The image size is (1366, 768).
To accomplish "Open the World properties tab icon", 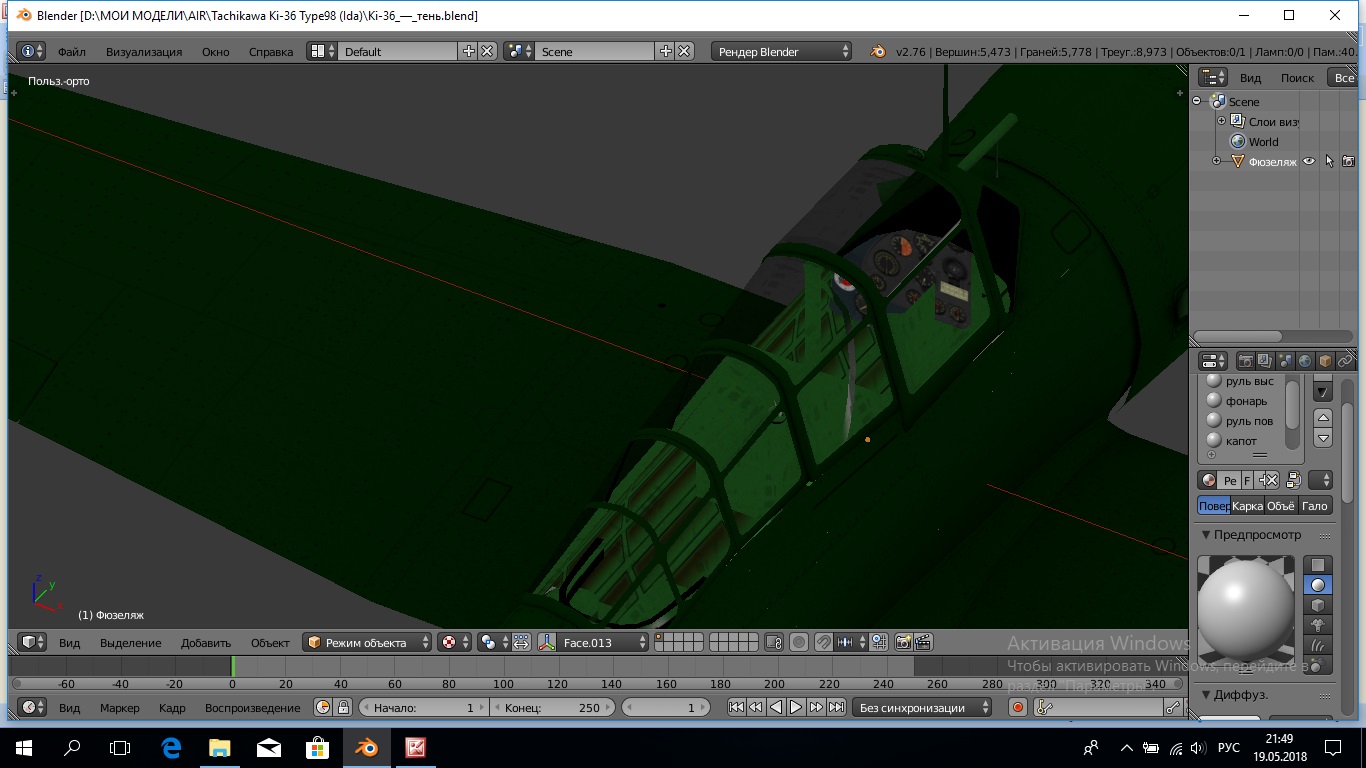I will (1304, 361).
